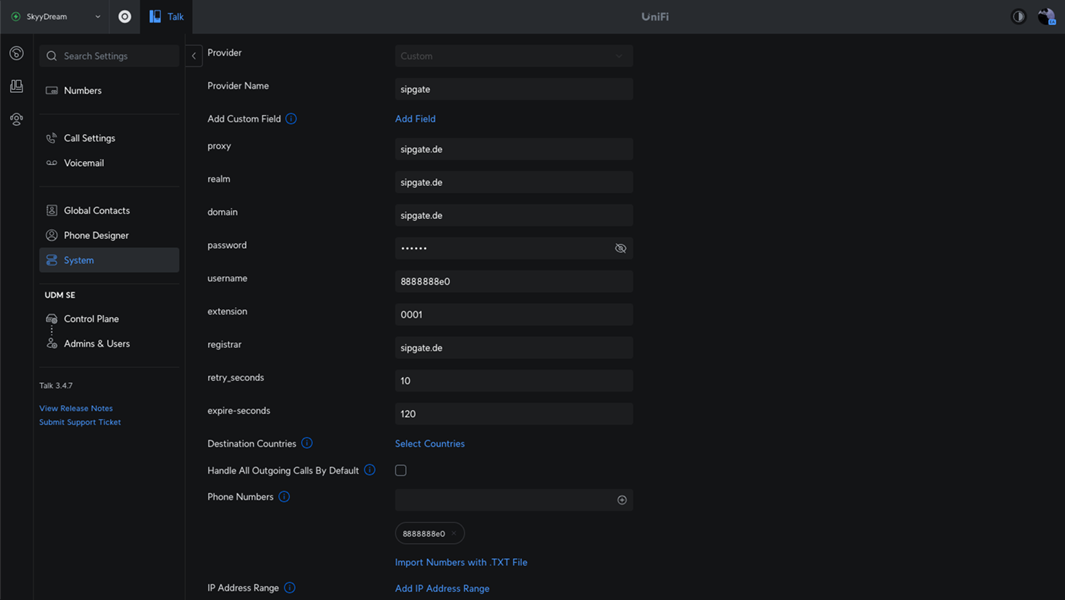Click info icon next to Add Custom Field
The width and height of the screenshot is (1065, 600).
pyautogui.click(x=291, y=119)
